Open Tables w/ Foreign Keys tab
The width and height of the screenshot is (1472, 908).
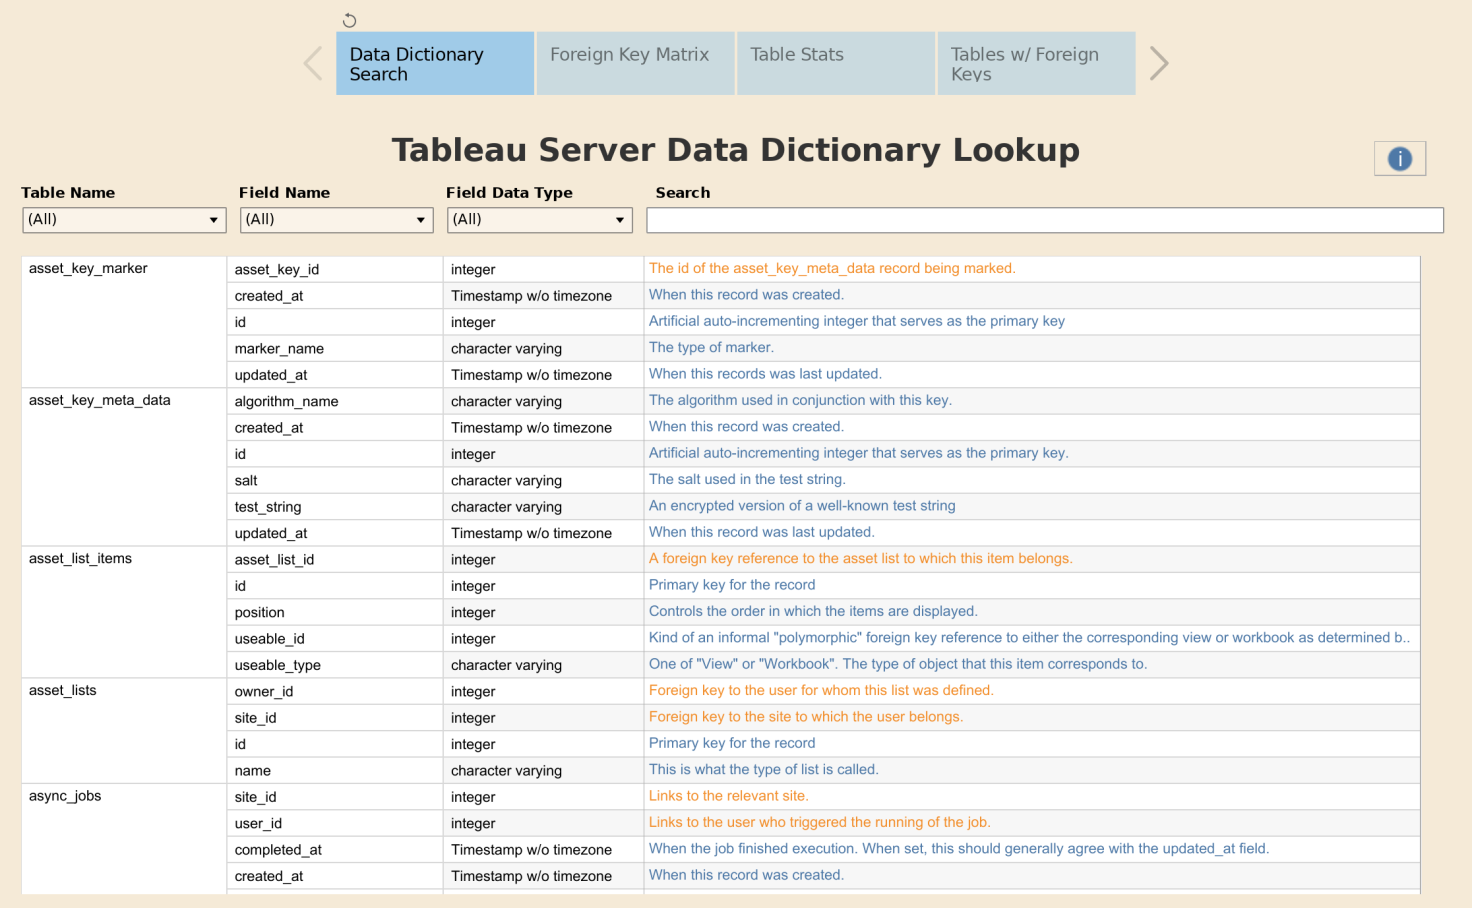(x=1036, y=63)
